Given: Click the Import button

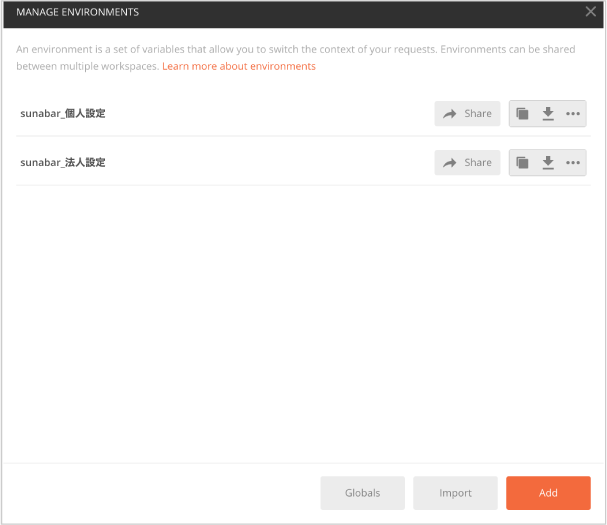Looking at the screenshot, I should pos(455,493).
